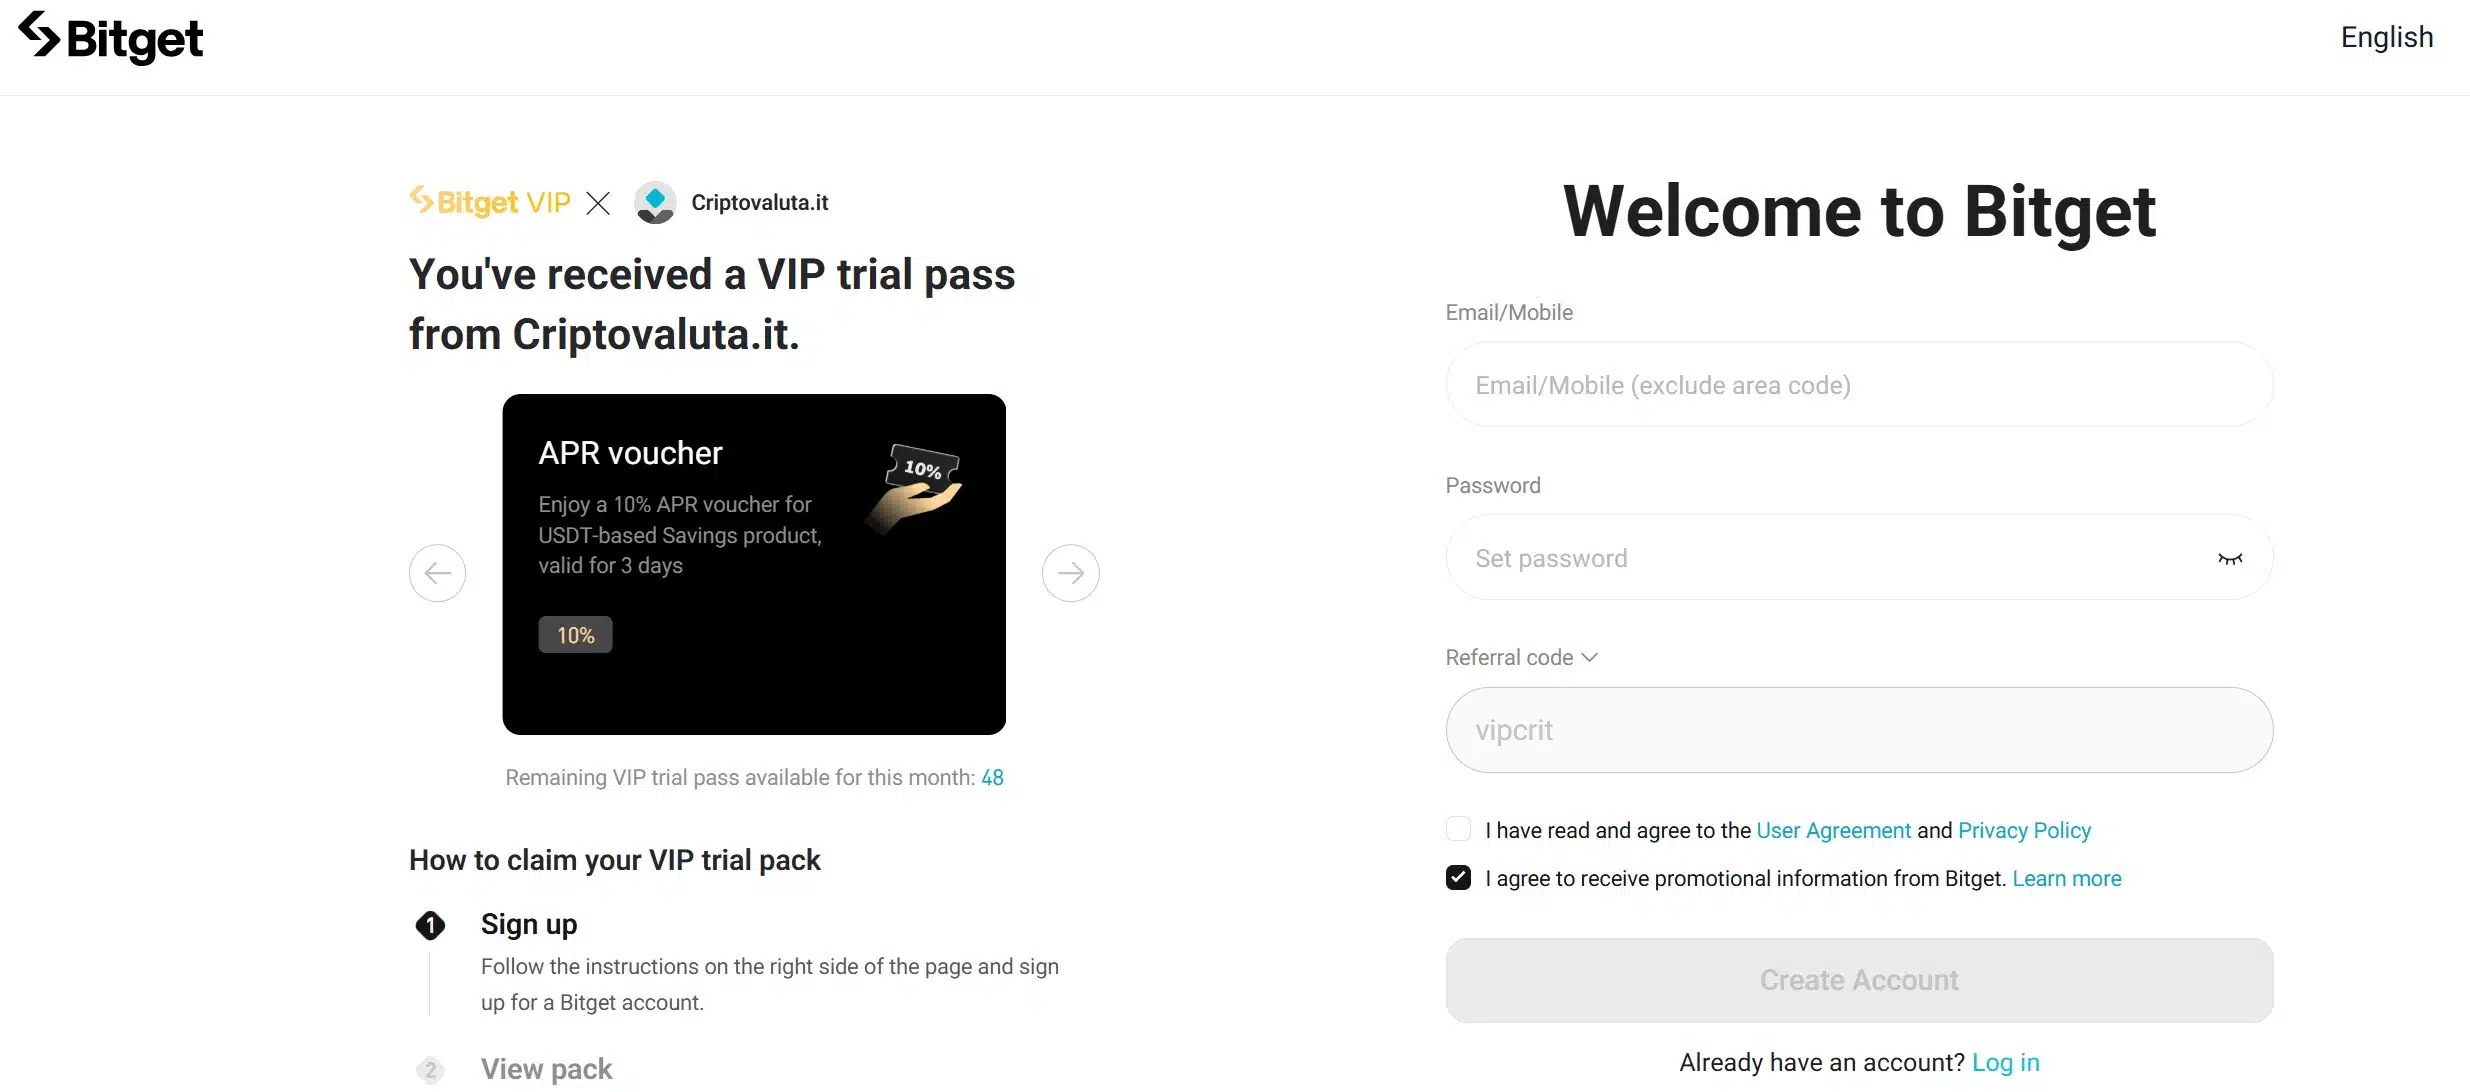Click the Create Account button

1858,980
